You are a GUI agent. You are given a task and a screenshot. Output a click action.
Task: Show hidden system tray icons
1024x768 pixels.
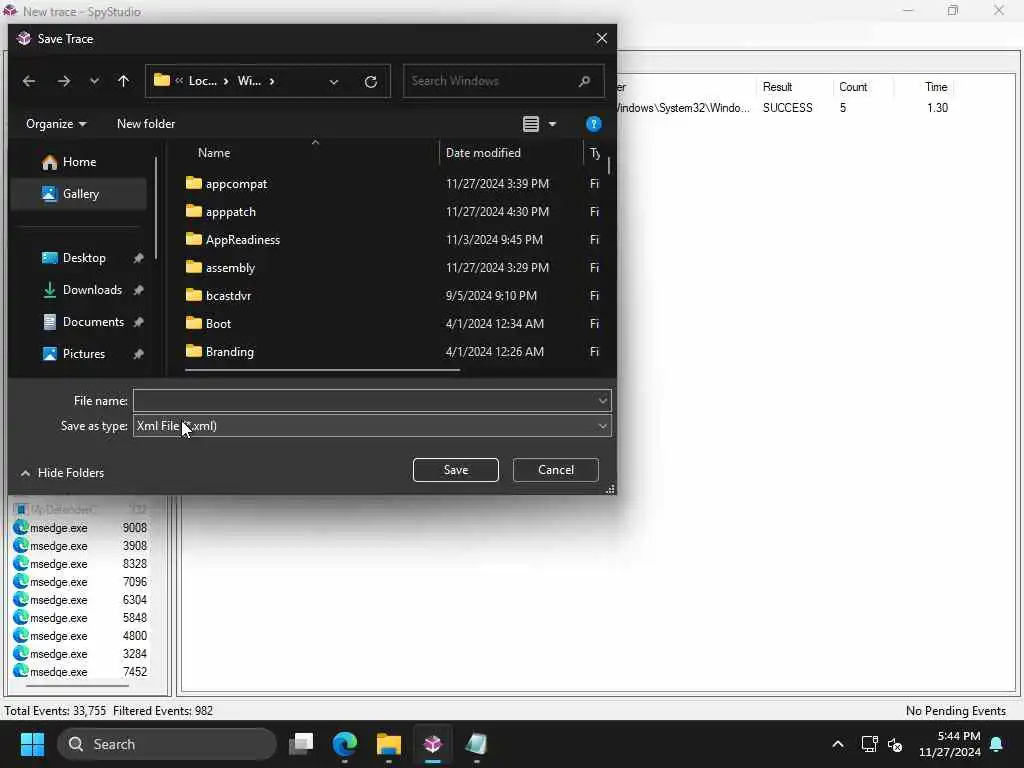837,744
